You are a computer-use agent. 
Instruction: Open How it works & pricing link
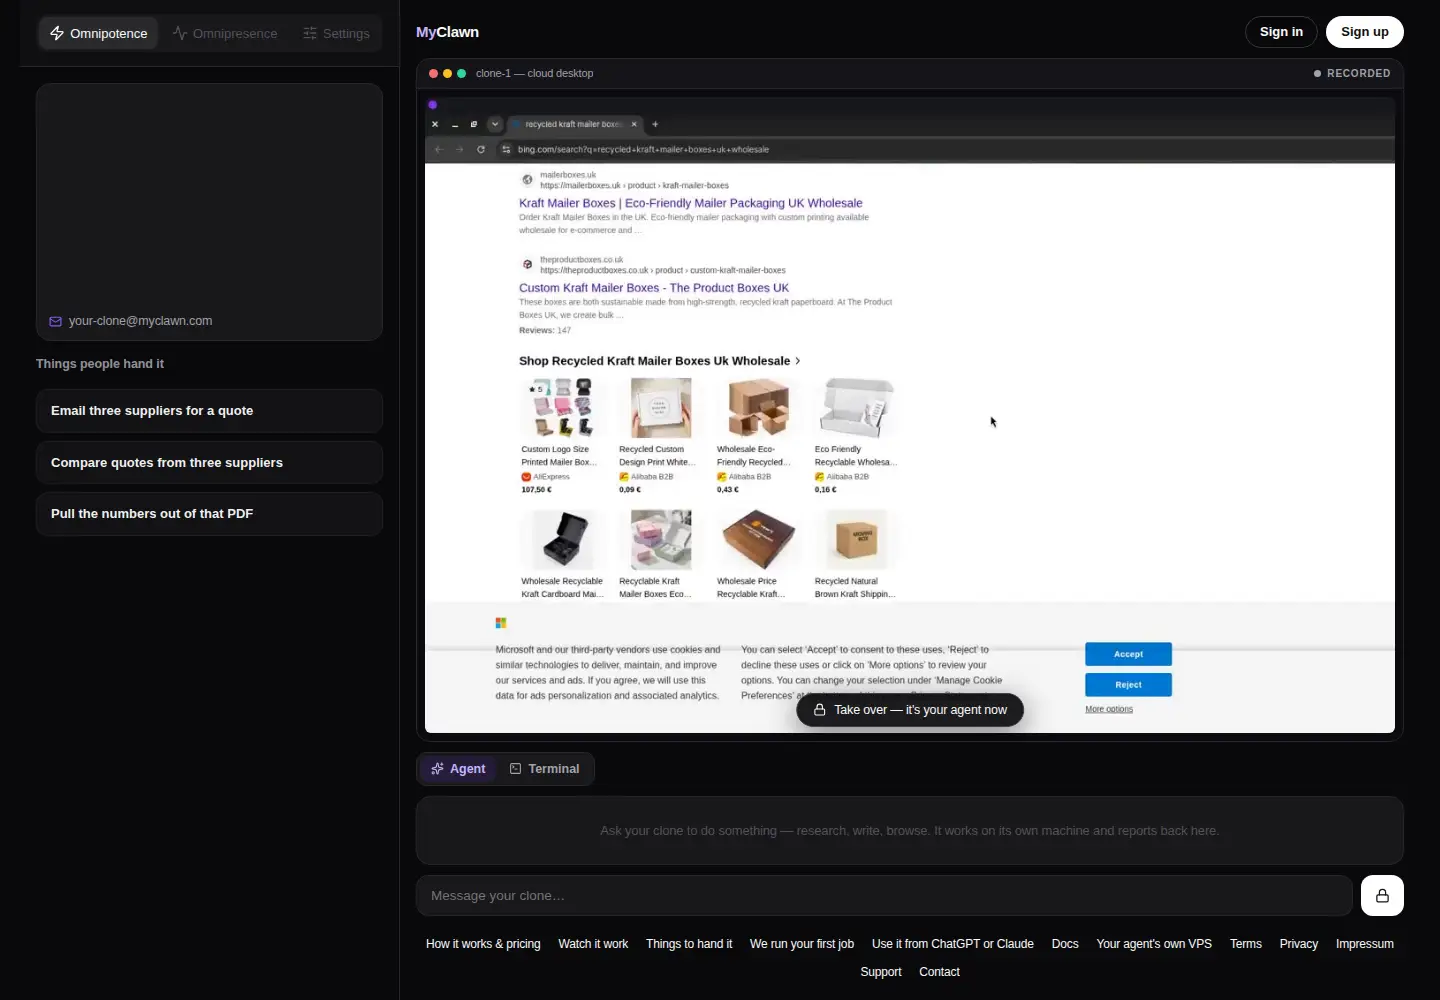coord(483,944)
